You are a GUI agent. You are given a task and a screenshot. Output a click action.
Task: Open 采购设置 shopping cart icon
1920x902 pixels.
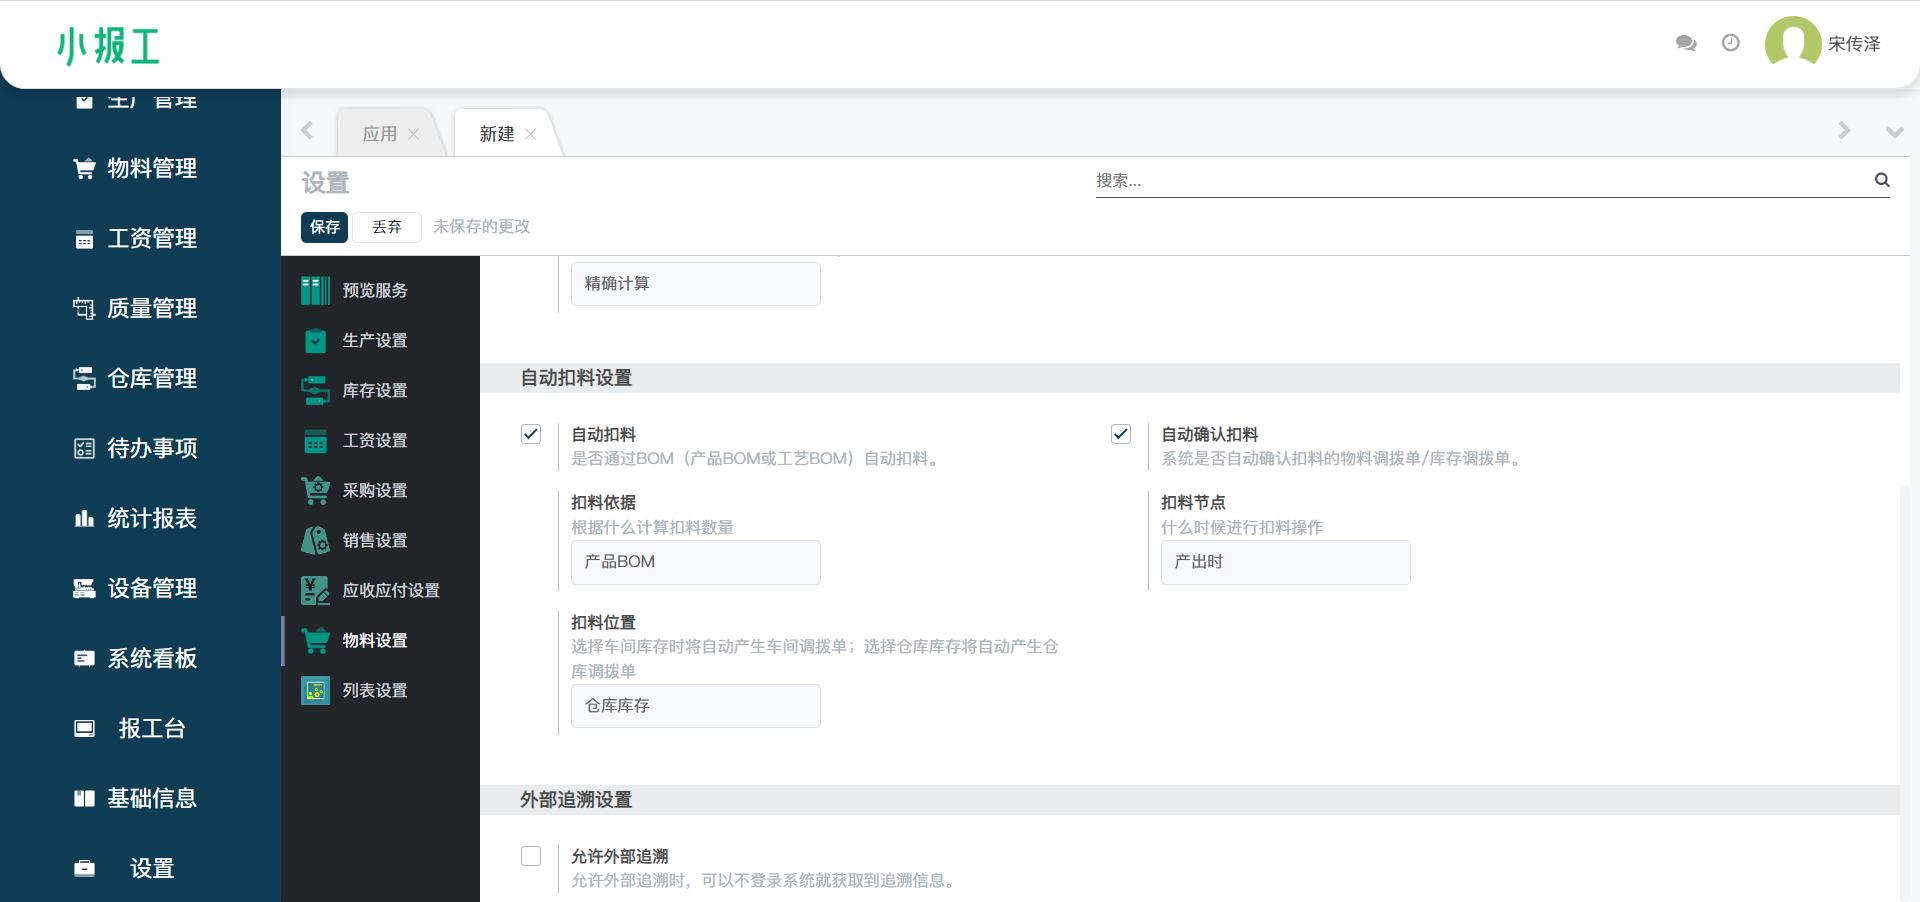[x=315, y=490]
